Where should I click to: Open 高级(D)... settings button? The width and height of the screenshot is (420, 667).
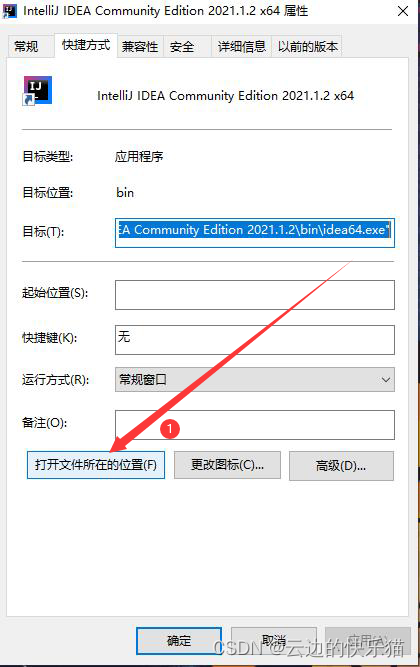point(341,466)
